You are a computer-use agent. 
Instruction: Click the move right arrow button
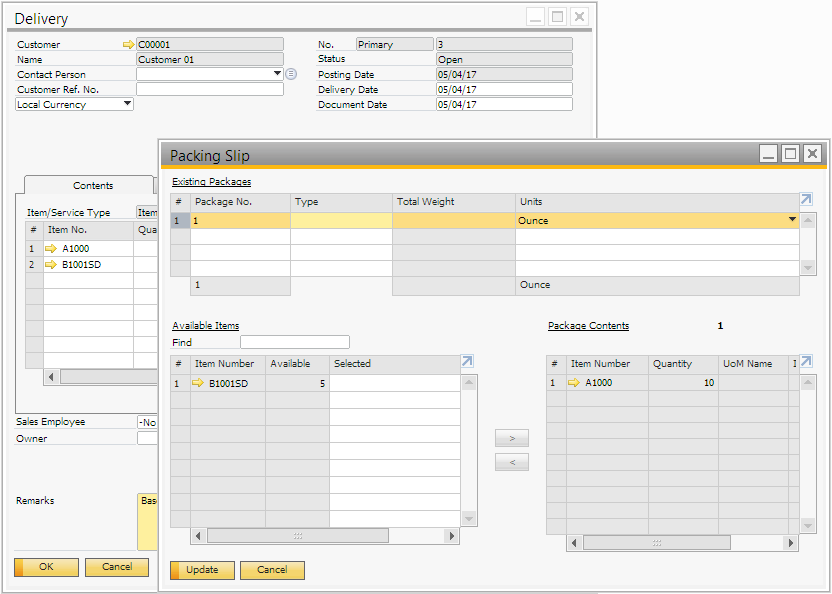point(512,439)
